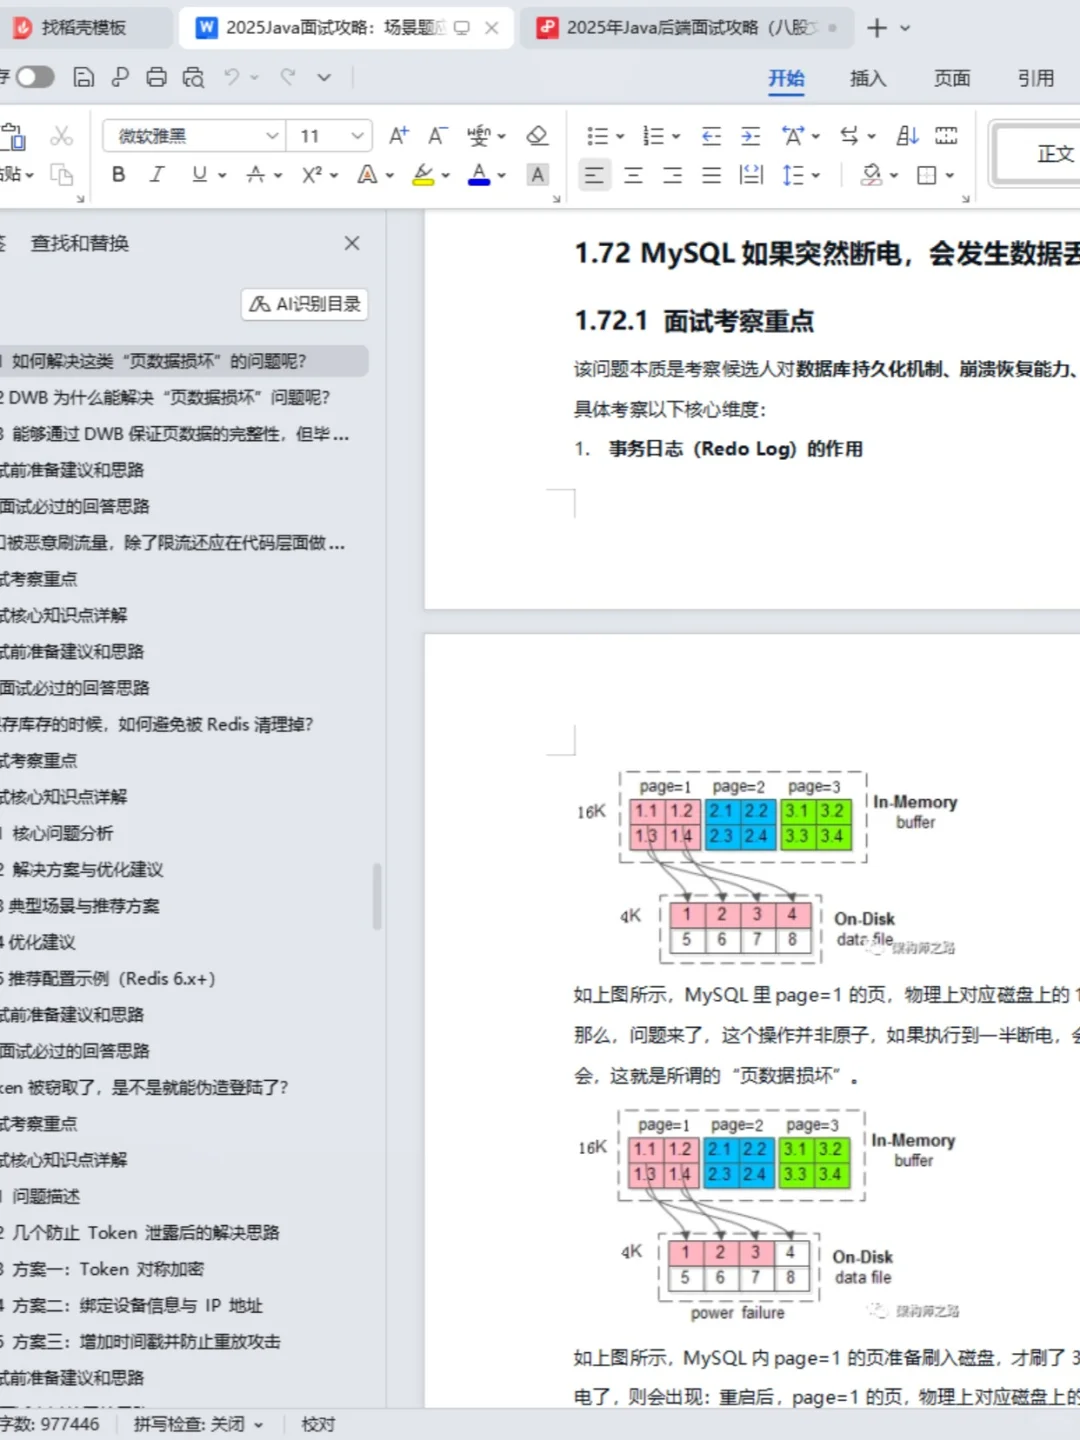Close the 查找和替换 side panel
This screenshot has width=1080, height=1440.
[352, 243]
